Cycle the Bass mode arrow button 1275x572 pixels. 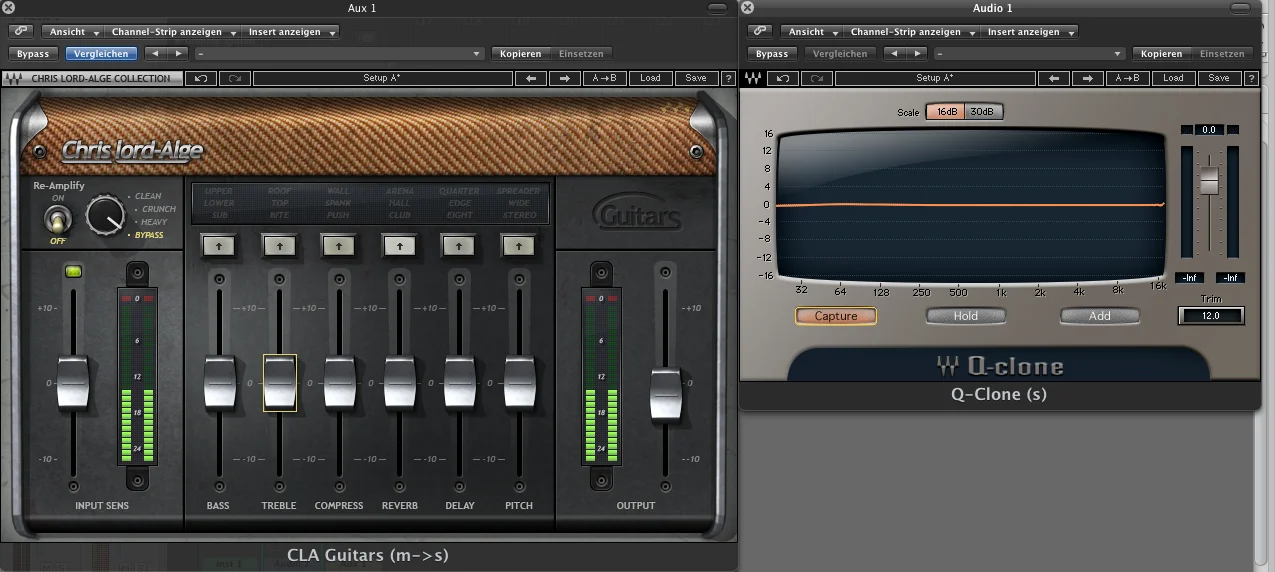218,244
